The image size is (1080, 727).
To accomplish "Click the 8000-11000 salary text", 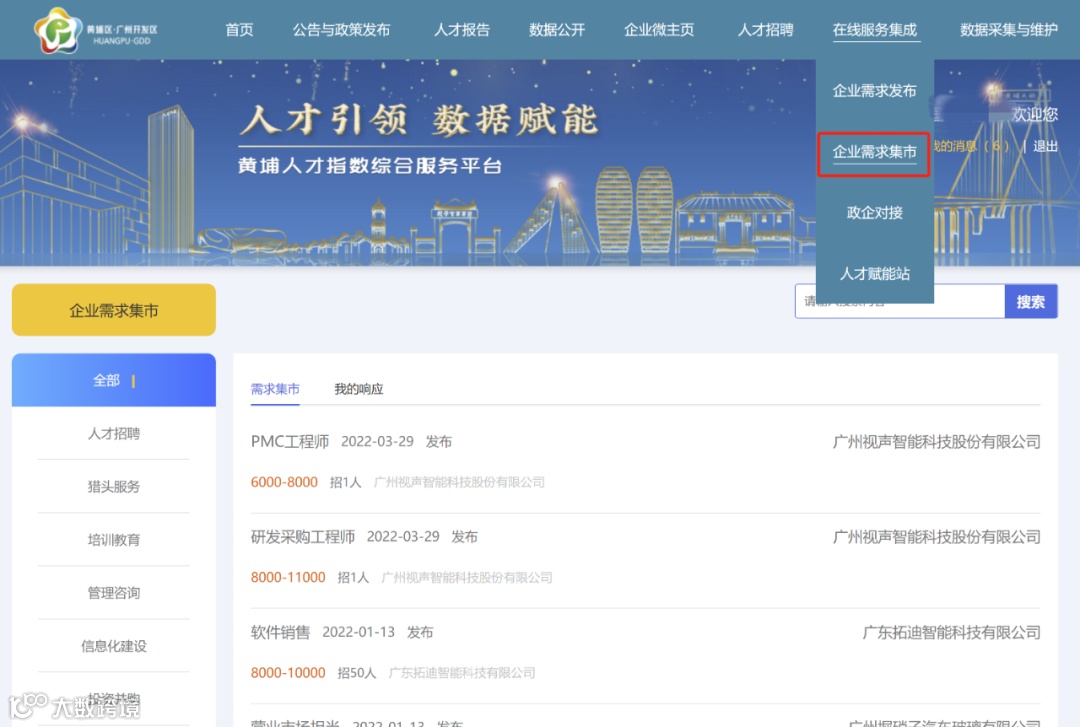I will [288, 577].
